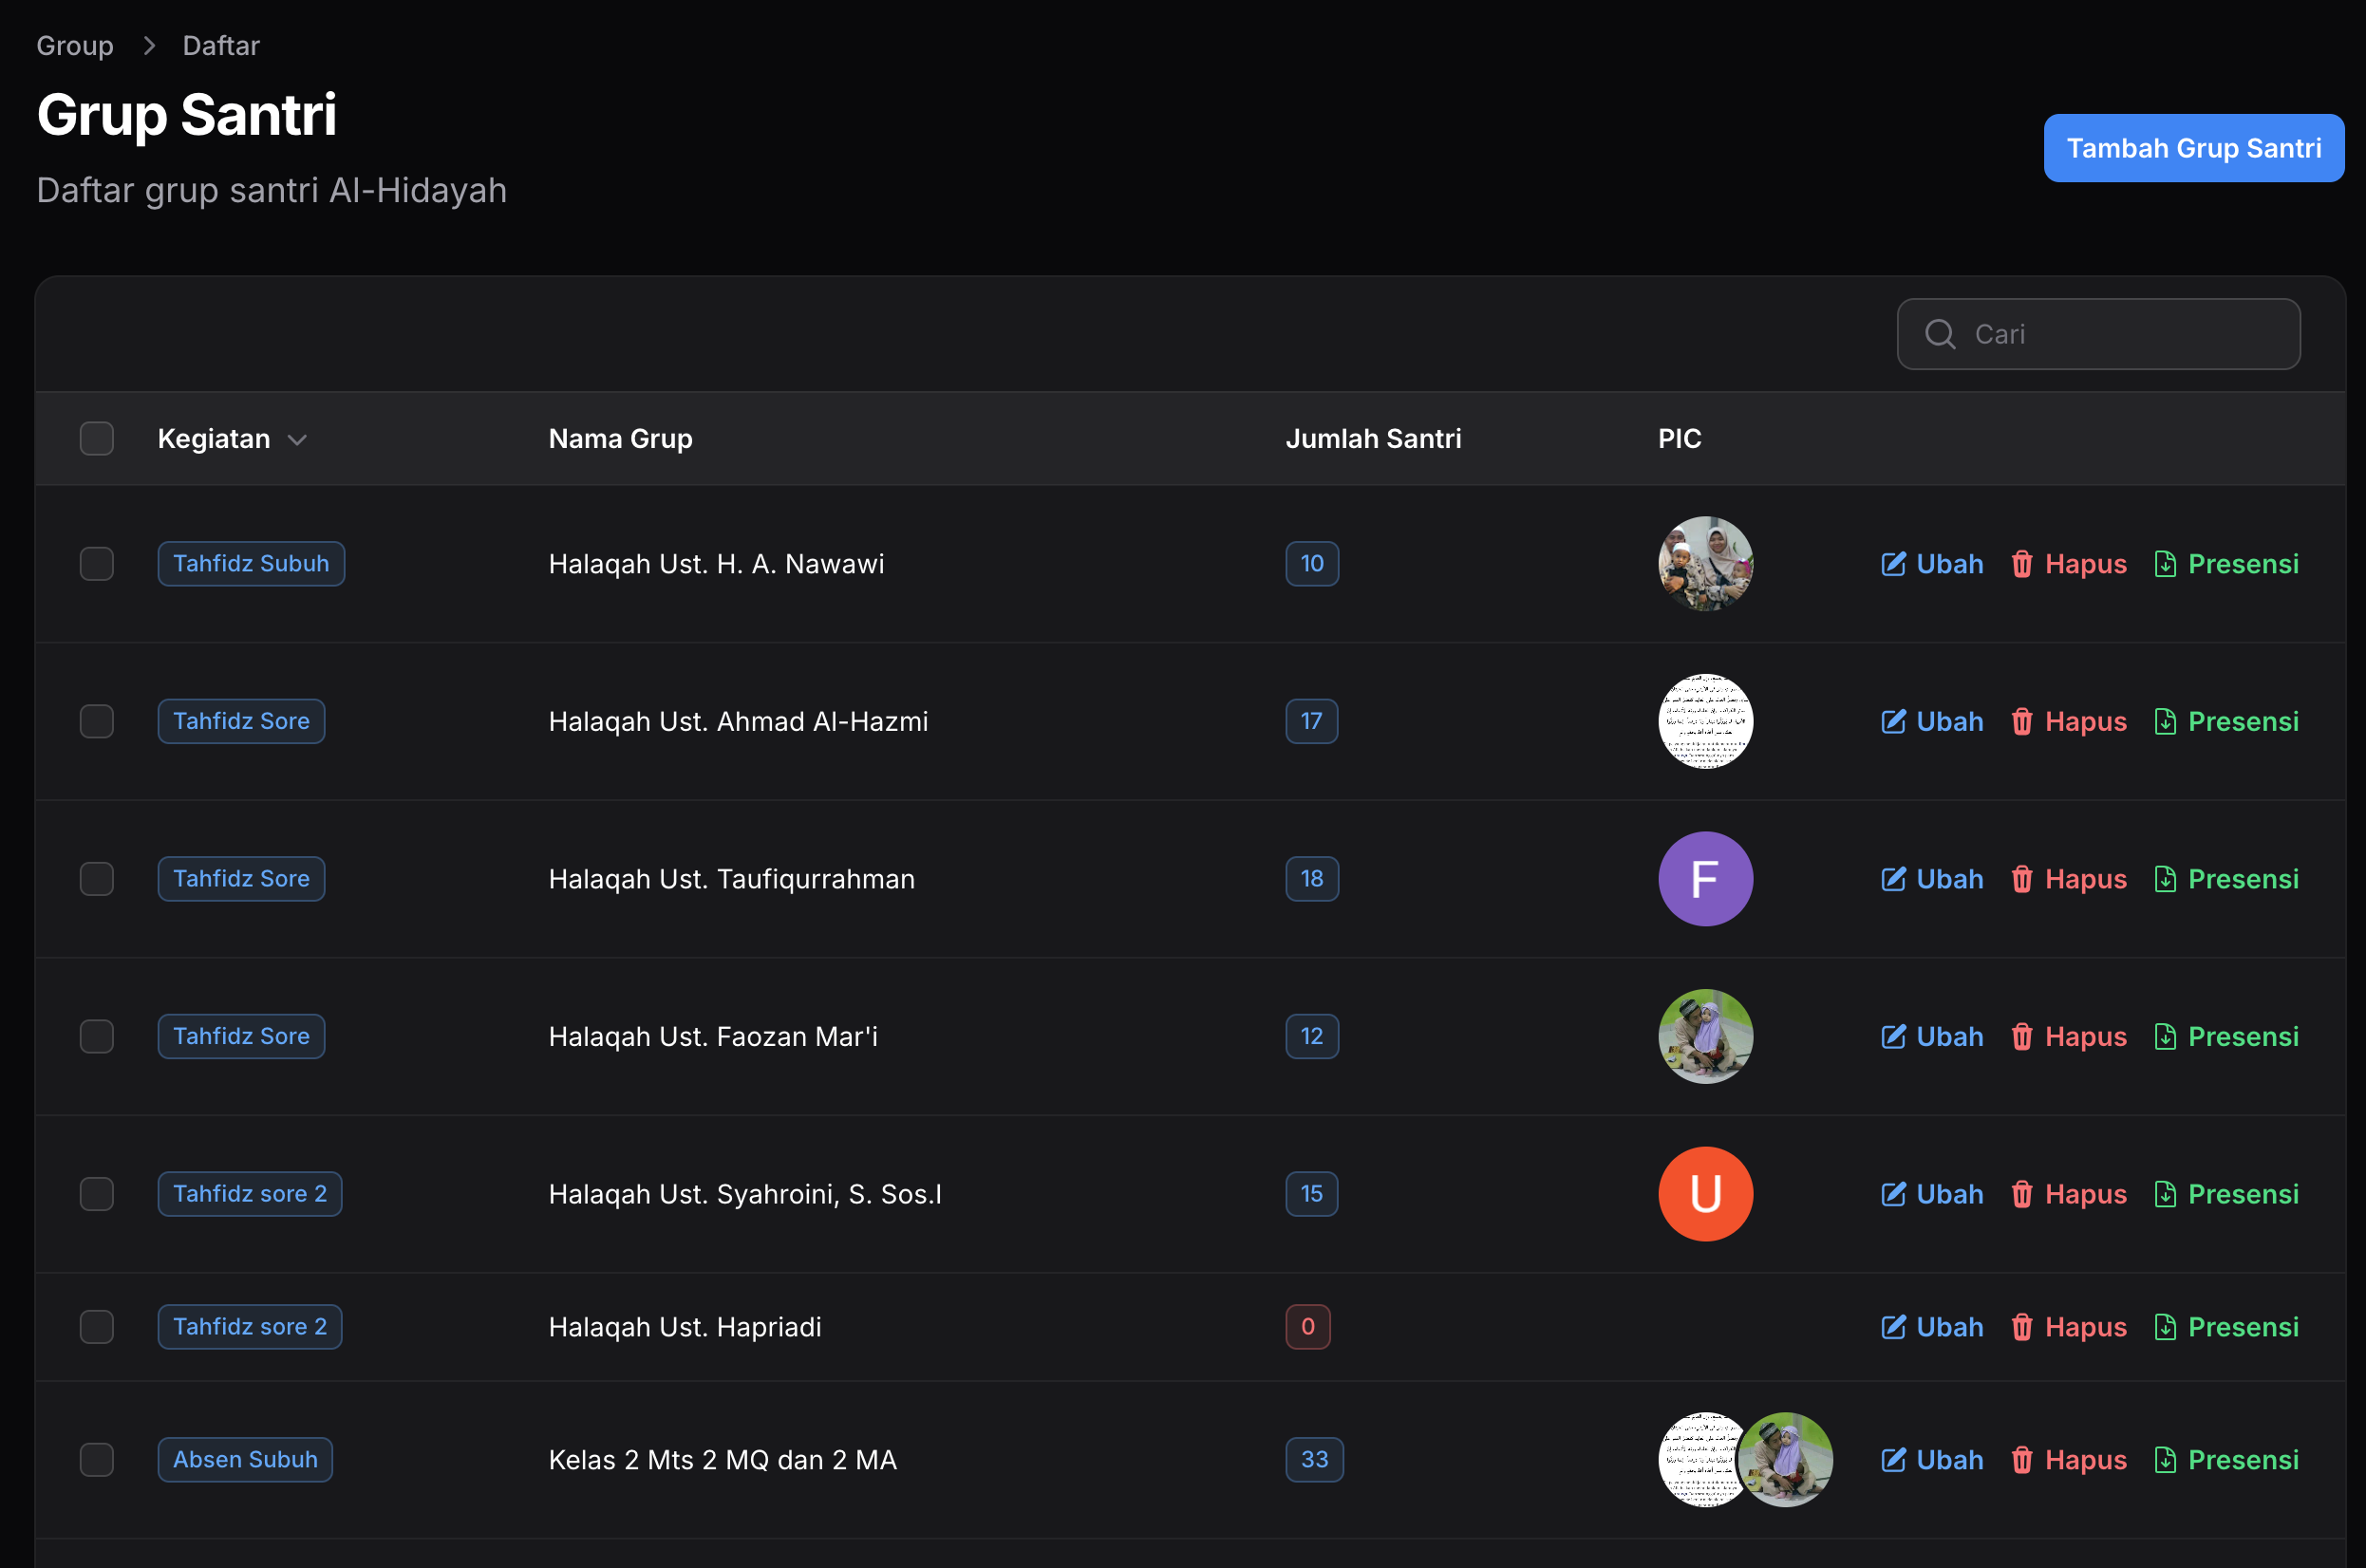This screenshot has height=1568, width=2366.
Task: Sort by the Kegiatan column chevron
Action: point(297,440)
